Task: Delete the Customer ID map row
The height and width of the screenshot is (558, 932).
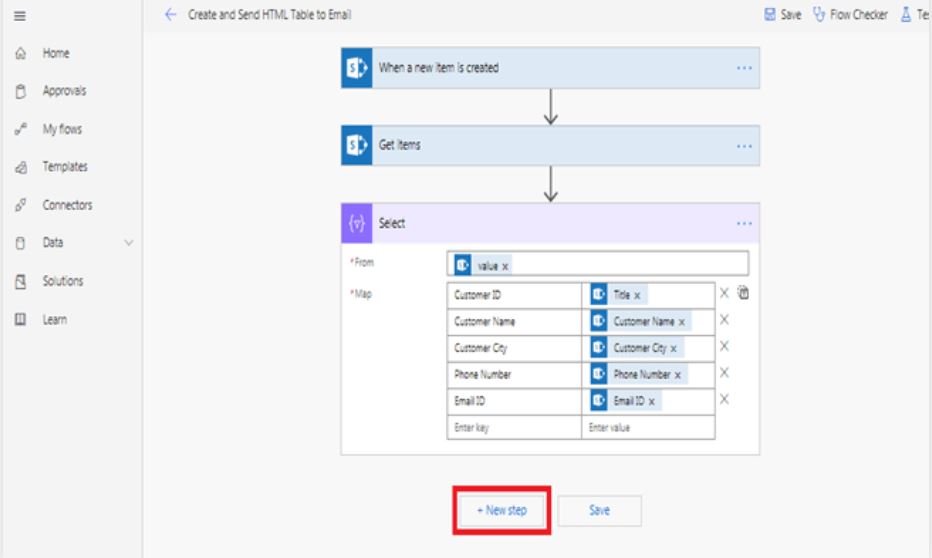Action: tap(724, 293)
